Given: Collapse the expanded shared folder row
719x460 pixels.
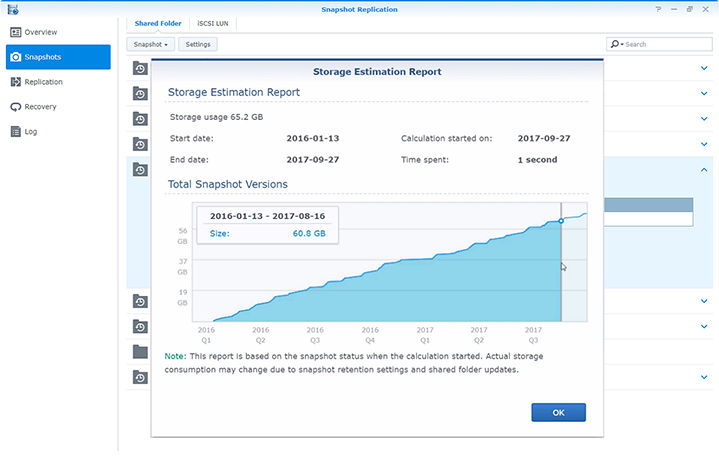Looking at the screenshot, I should [x=704, y=170].
